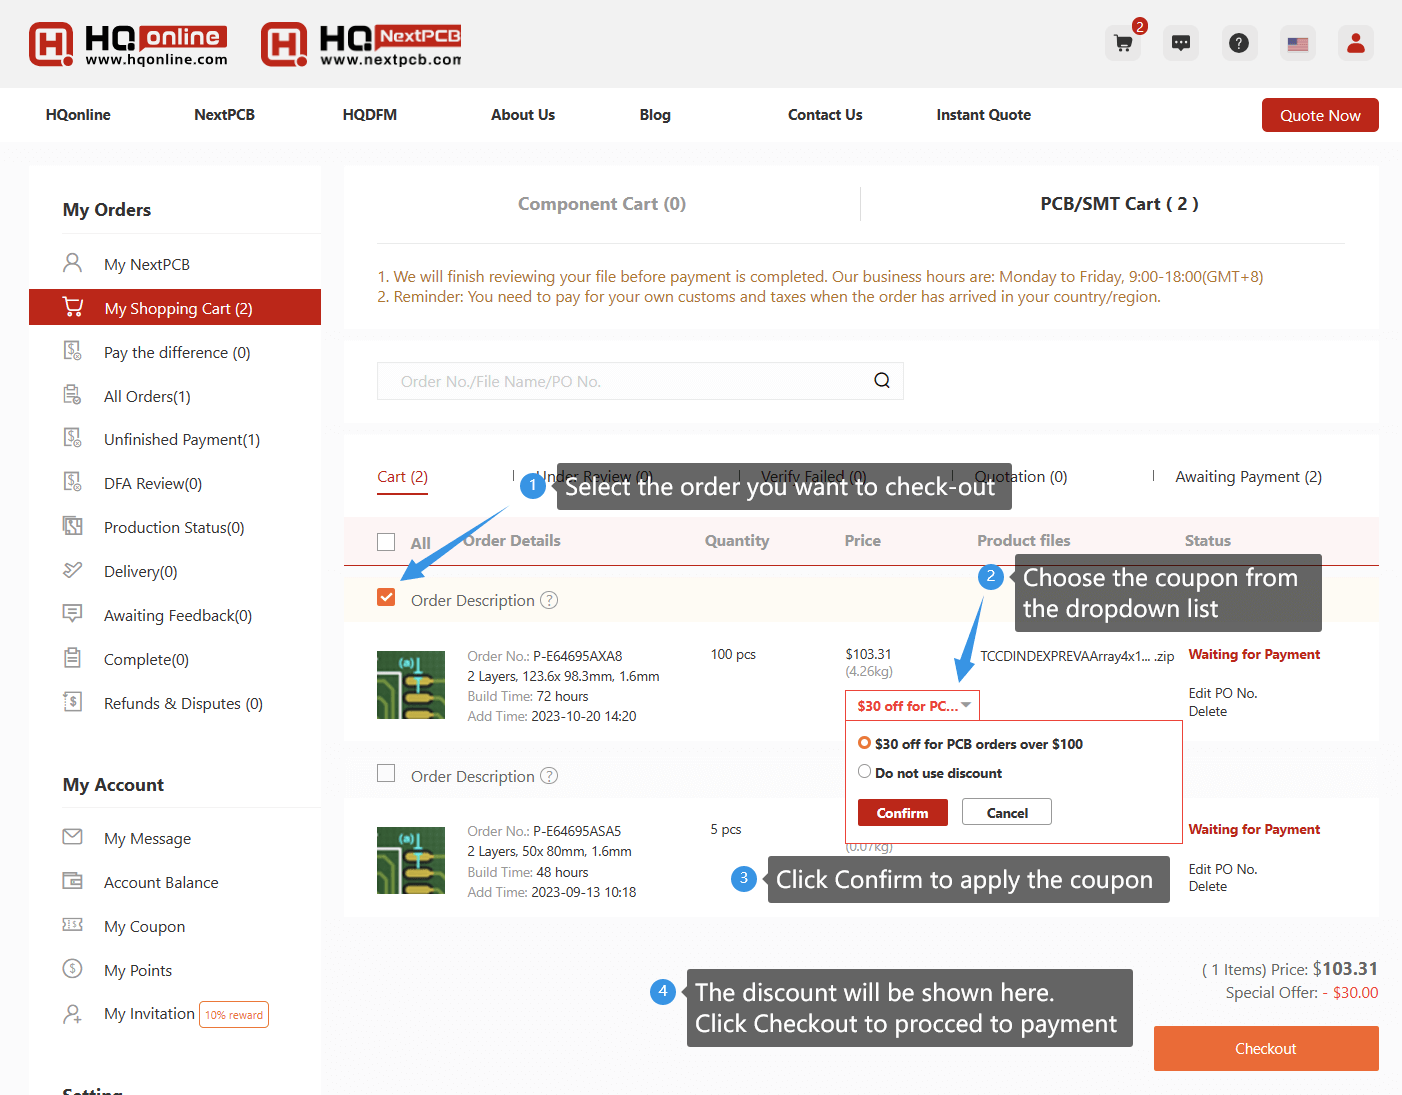Click the HQ NextPCB logo
Viewport: 1402px width, 1095px height.
pos(361,45)
